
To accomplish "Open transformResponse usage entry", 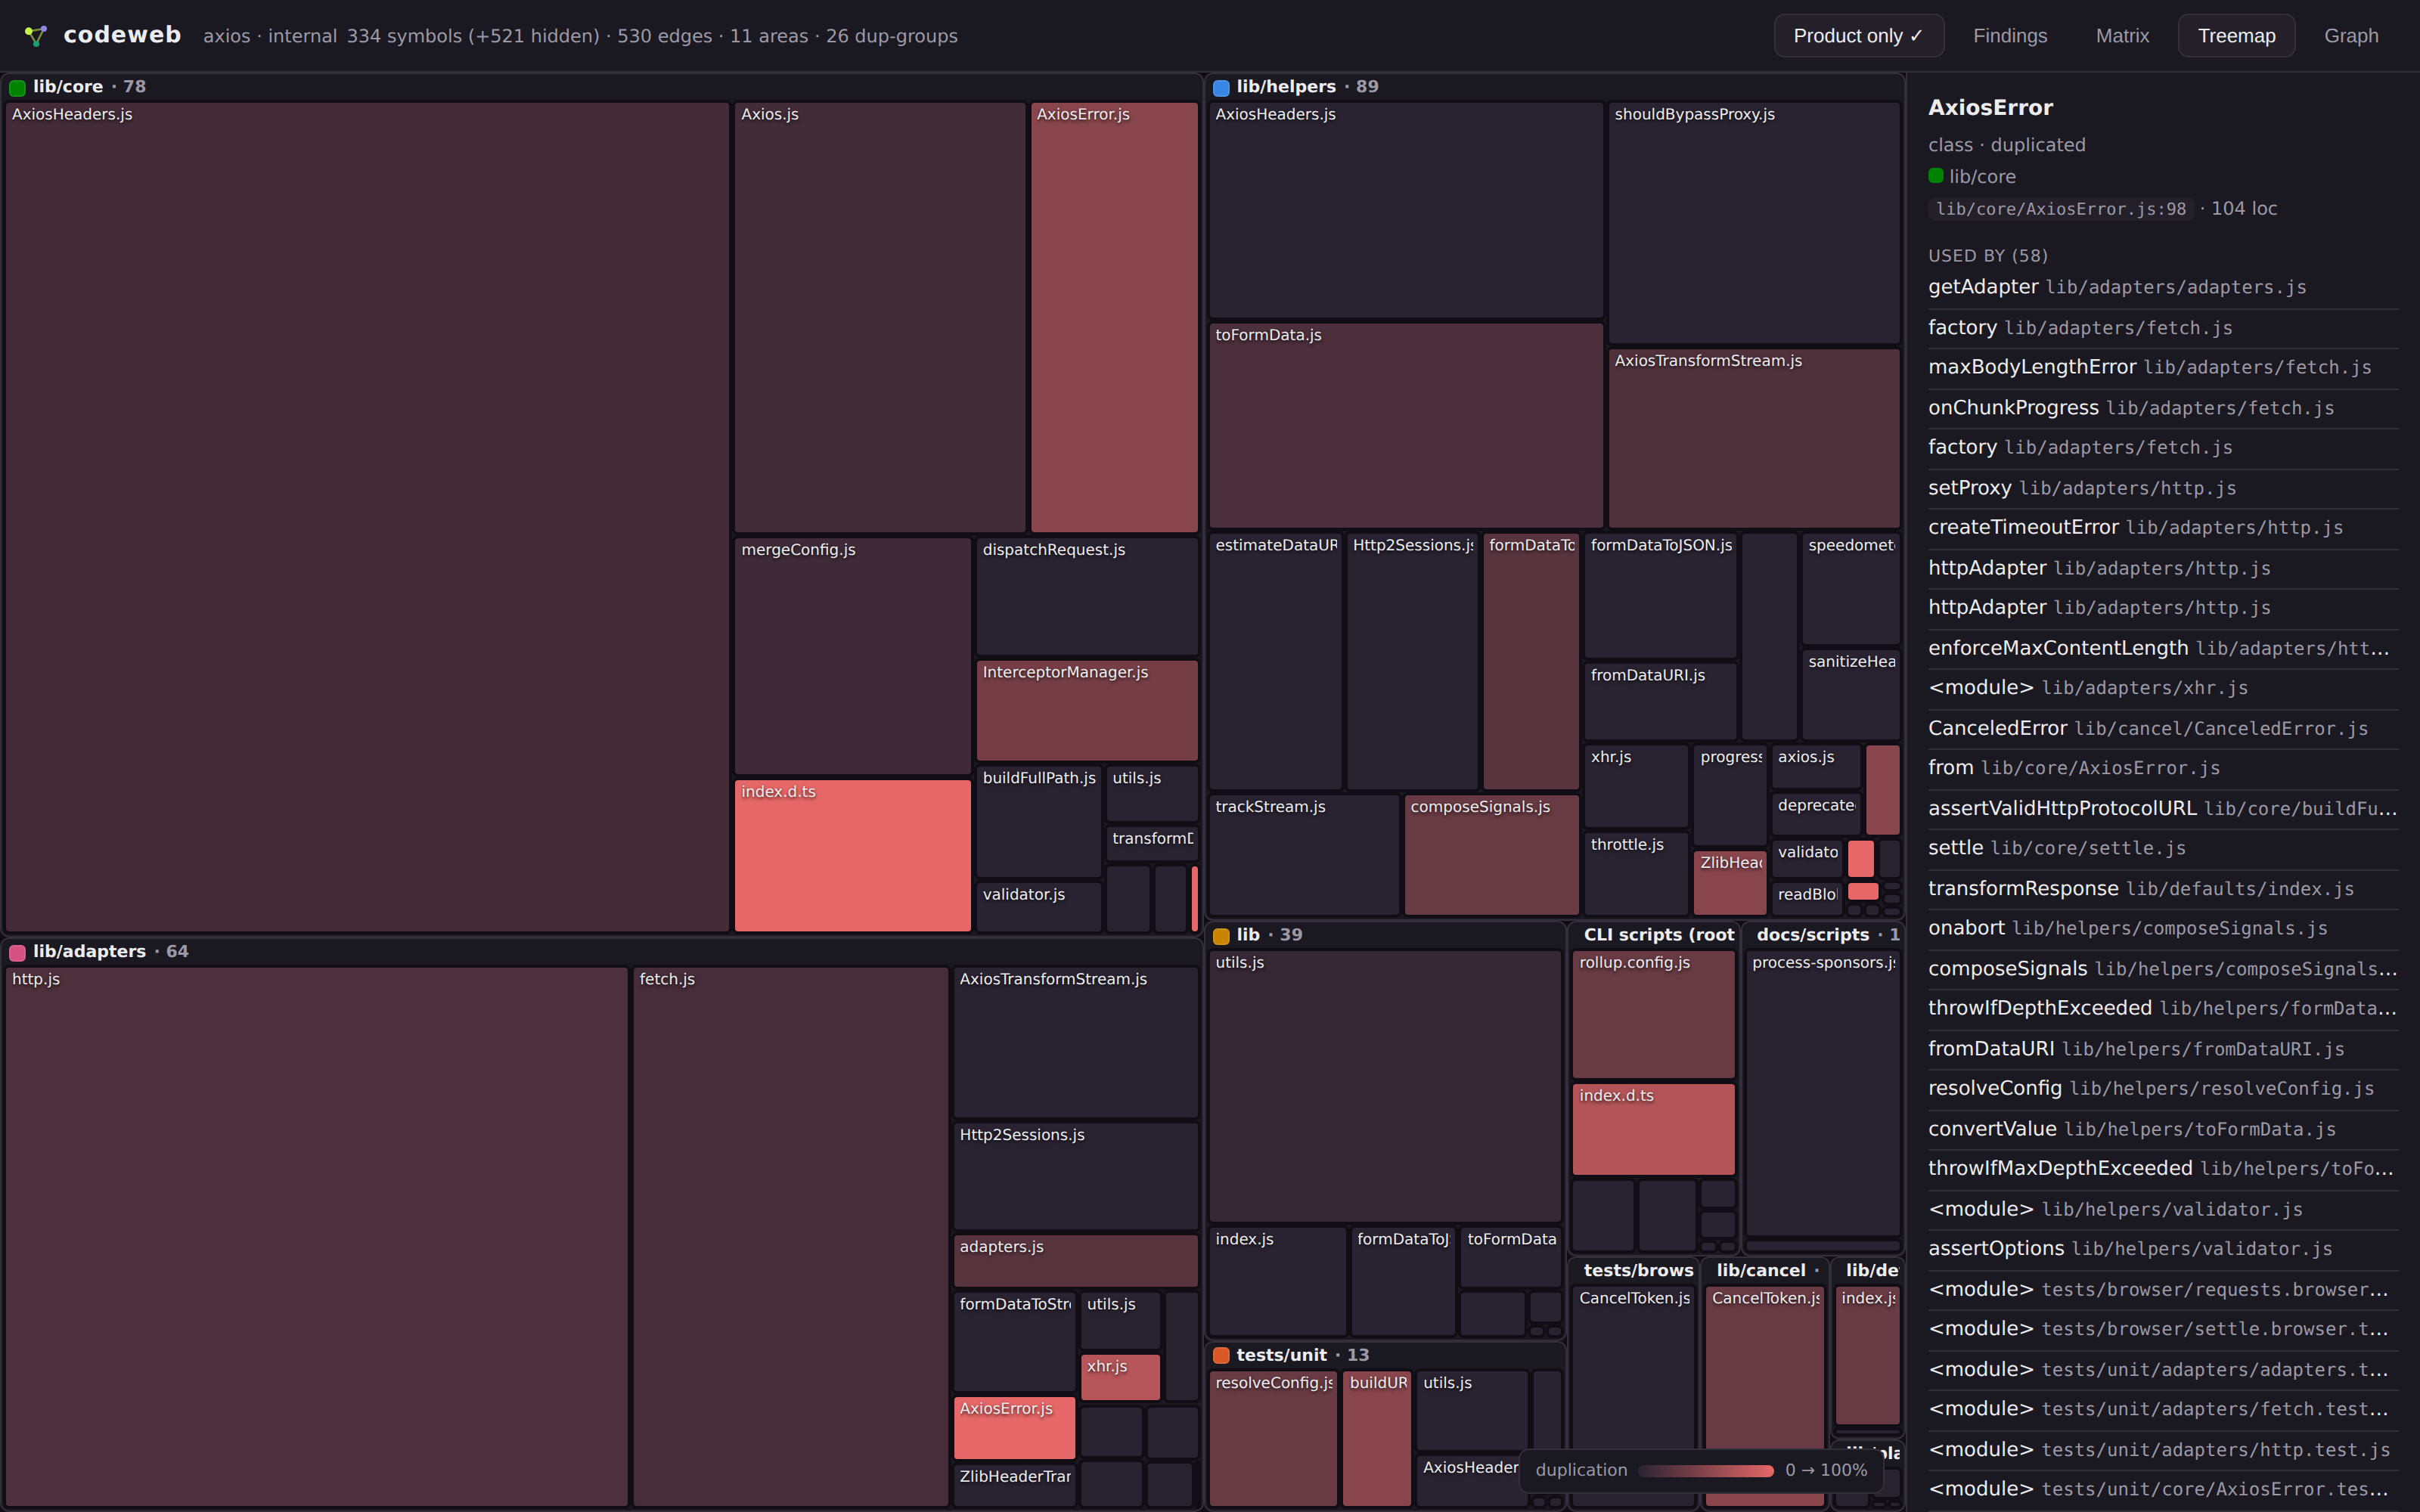I will coord(2163,888).
